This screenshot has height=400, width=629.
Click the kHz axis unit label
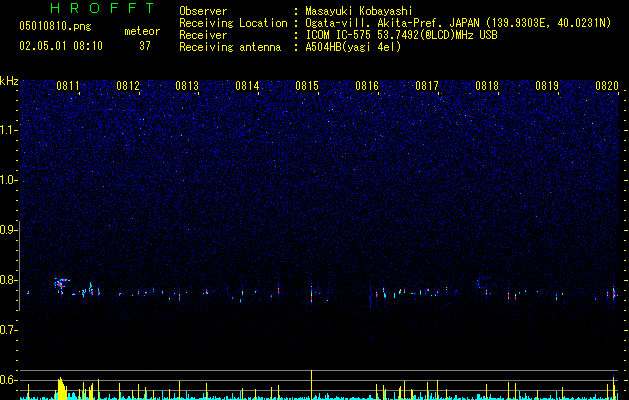[9, 81]
